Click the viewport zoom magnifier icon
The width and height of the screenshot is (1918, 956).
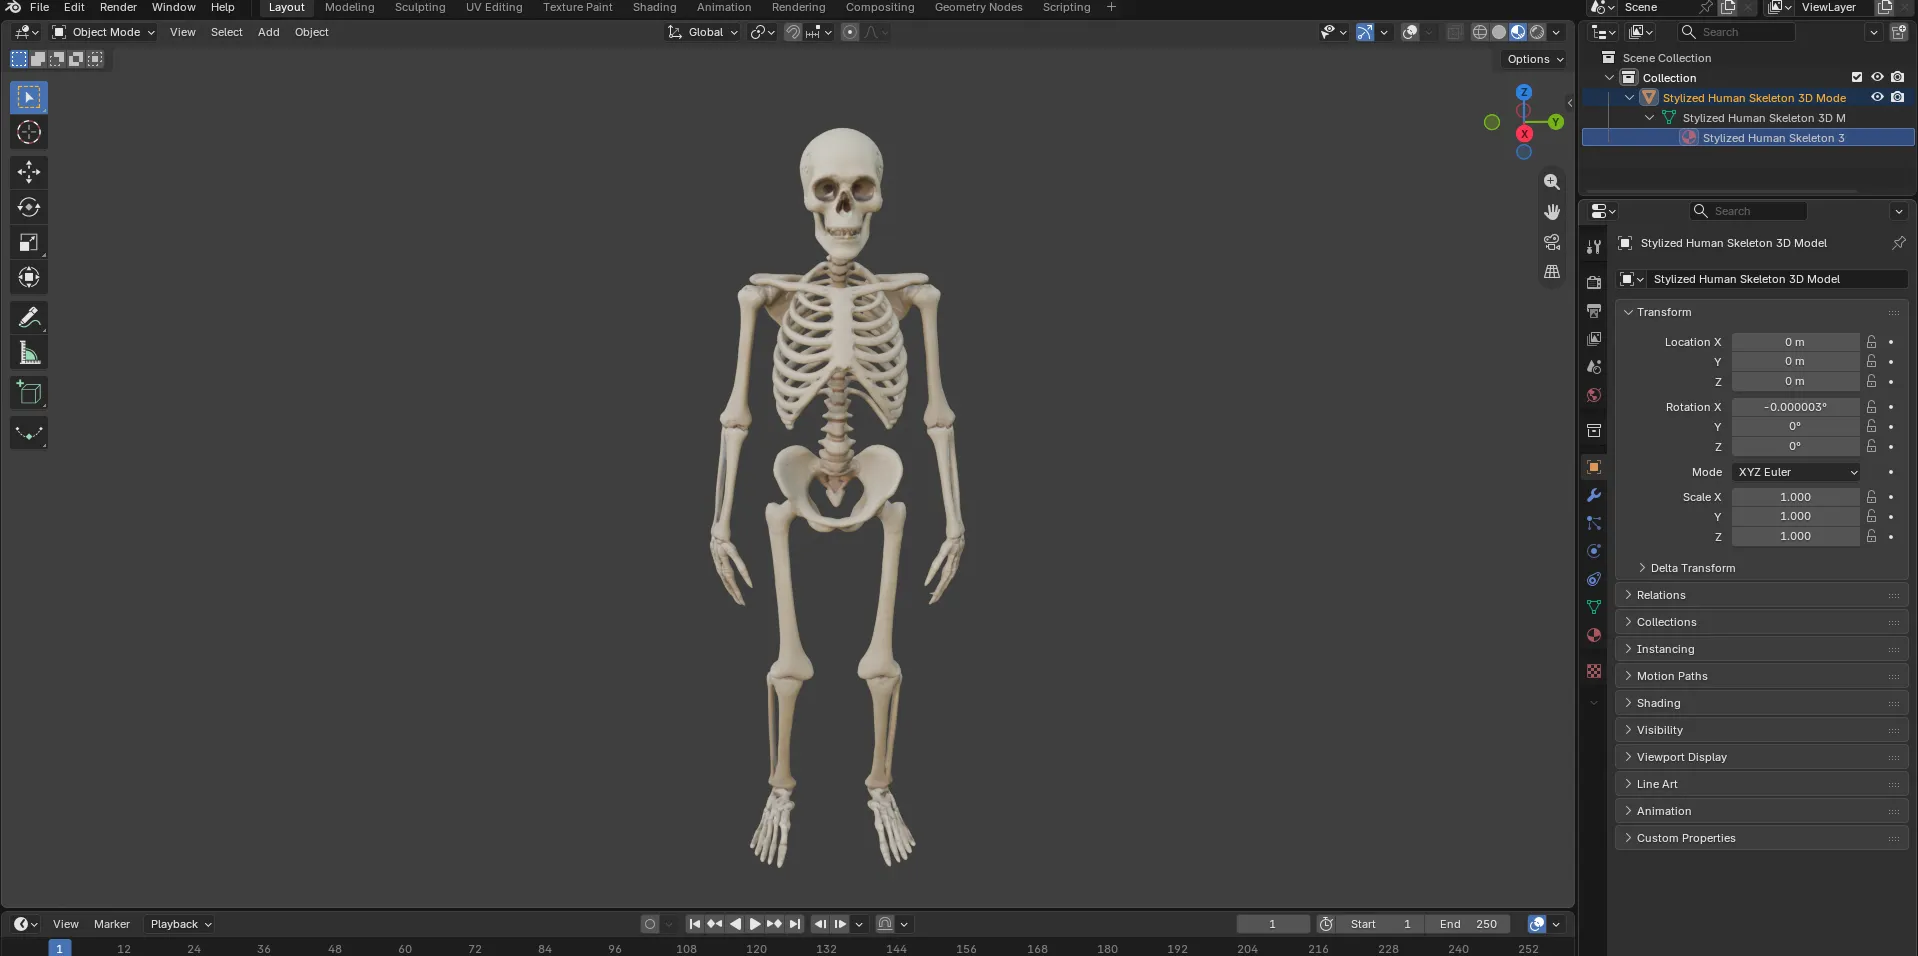pyautogui.click(x=1552, y=182)
